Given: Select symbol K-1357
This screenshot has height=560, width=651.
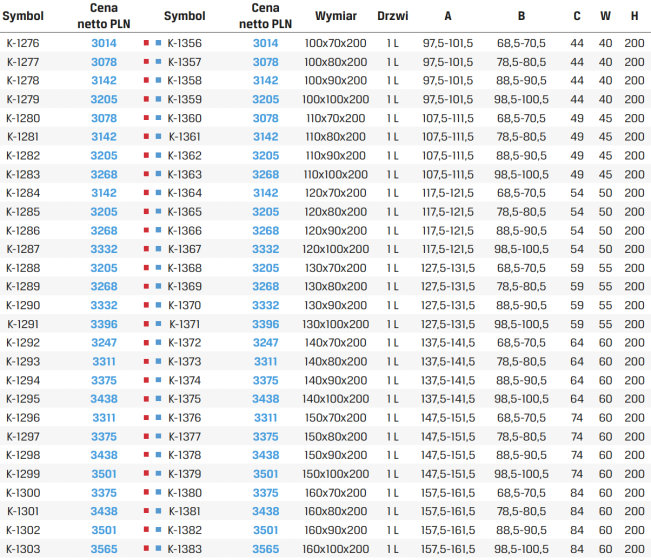Looking at the screenshot, I should 184,62.
